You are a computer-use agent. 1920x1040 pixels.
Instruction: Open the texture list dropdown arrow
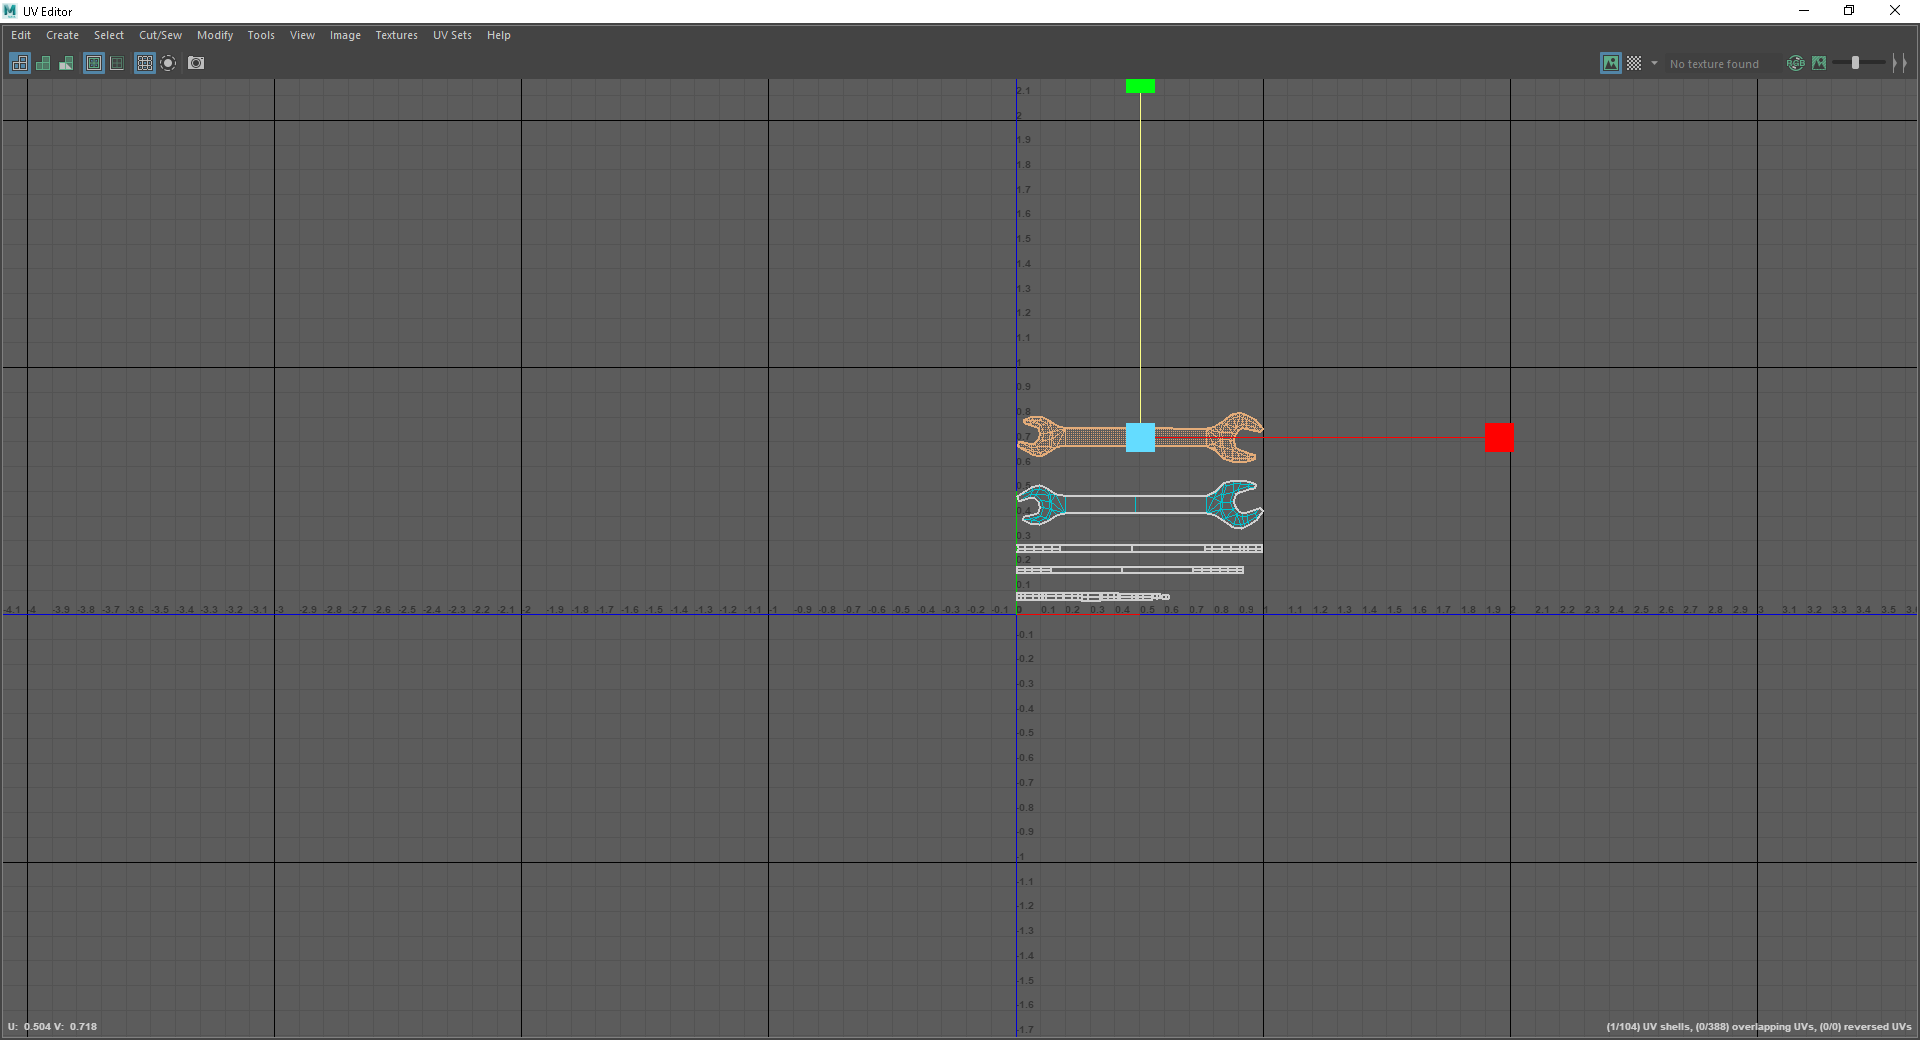(1654, 63)
